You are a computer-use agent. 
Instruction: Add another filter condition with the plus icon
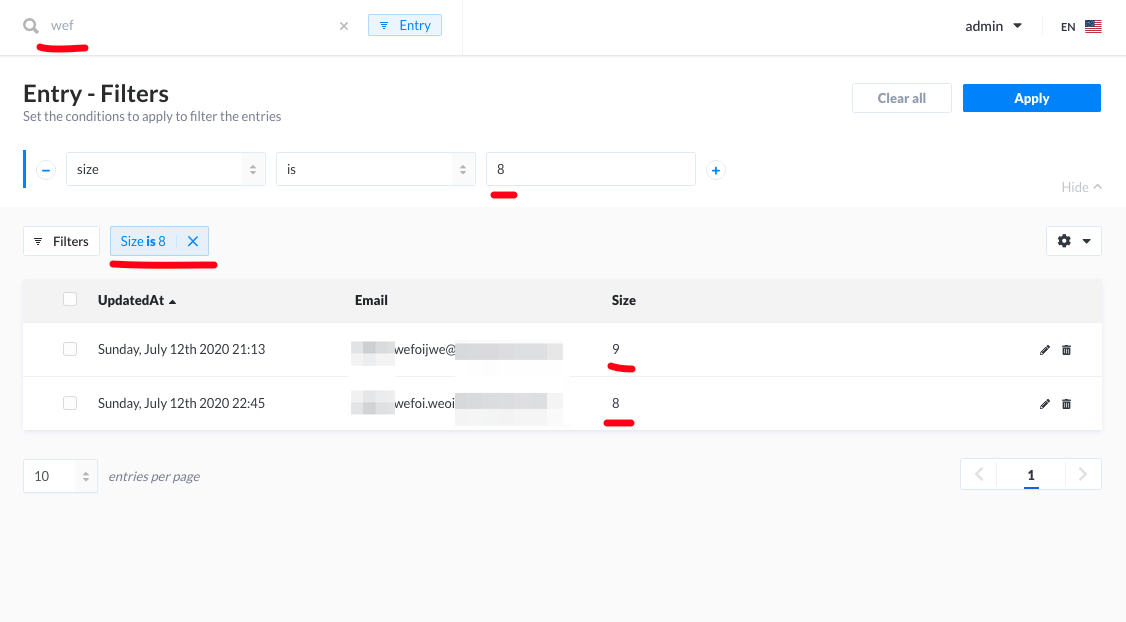click(x=715, y=170)
